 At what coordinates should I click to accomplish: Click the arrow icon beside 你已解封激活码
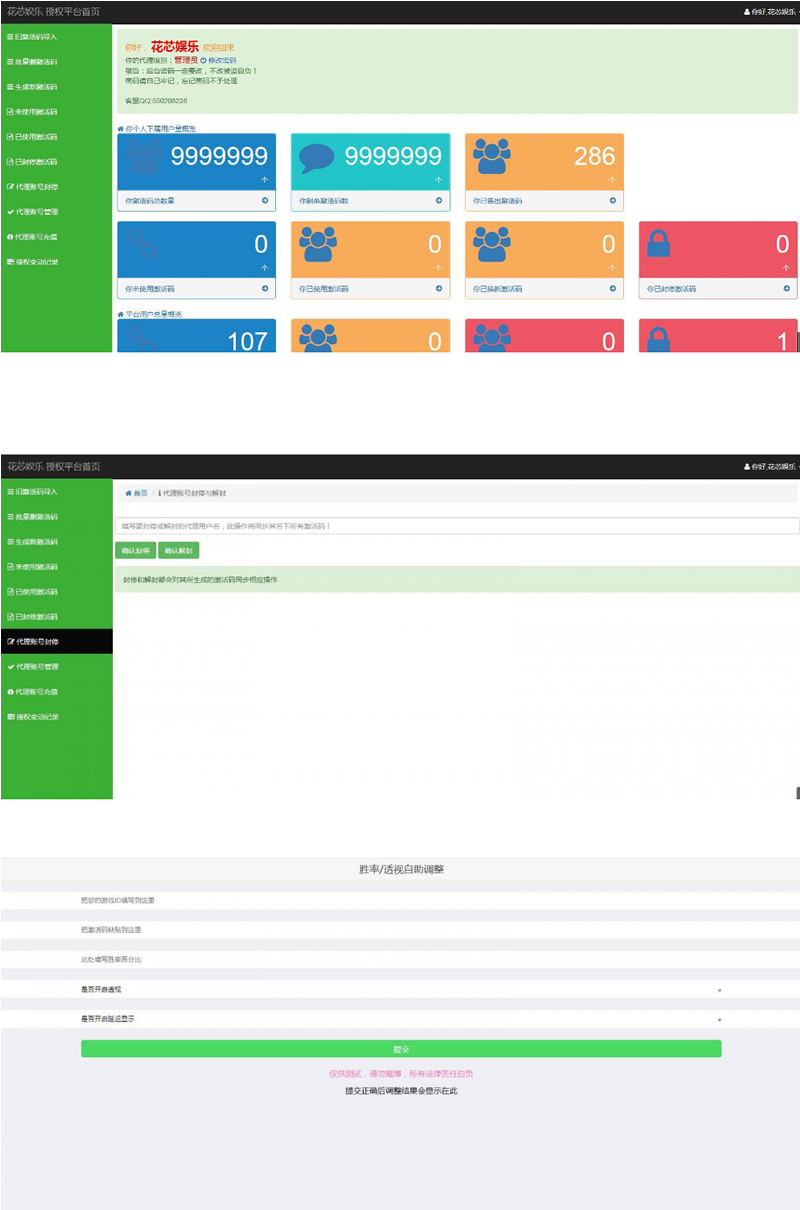pyautogui.click(x=613, y=289)
